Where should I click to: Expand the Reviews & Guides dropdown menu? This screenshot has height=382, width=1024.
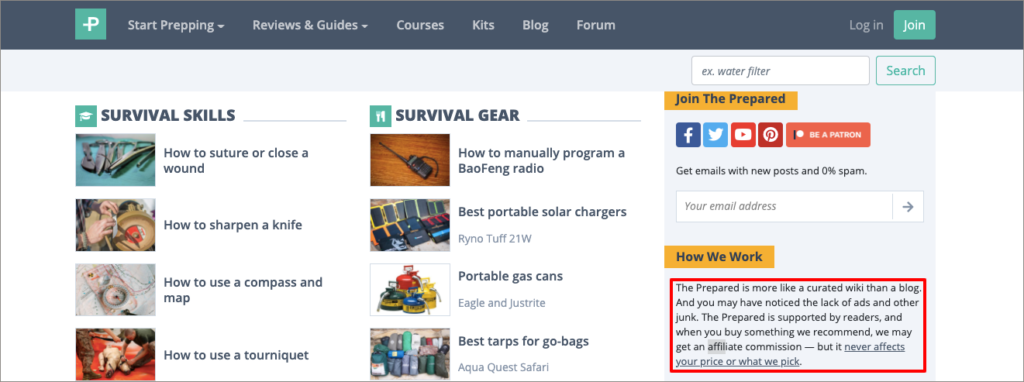310,25
